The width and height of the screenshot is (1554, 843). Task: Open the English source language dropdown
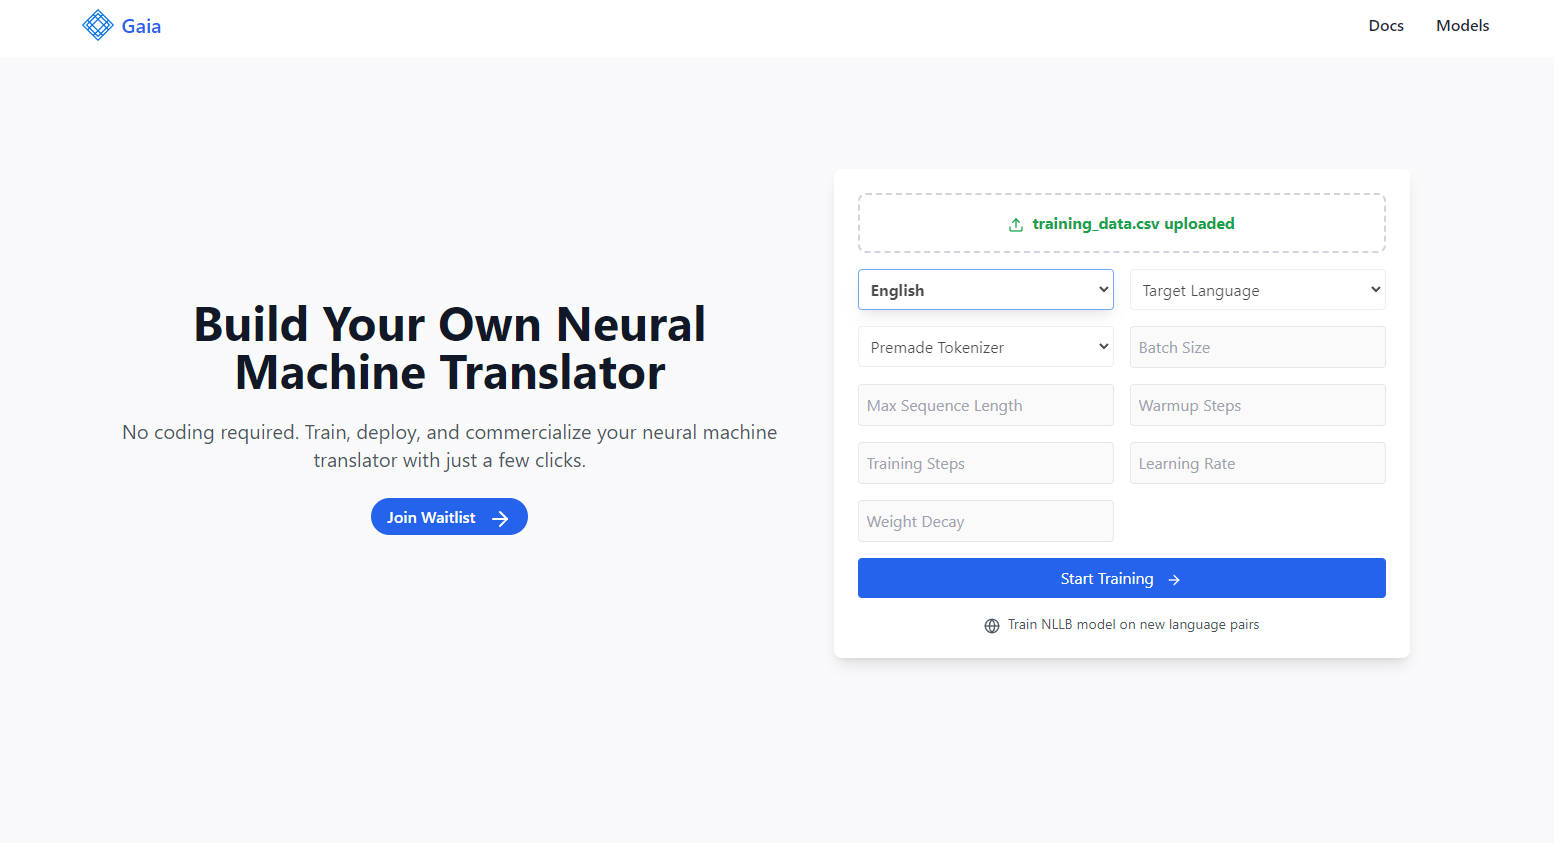985,290
